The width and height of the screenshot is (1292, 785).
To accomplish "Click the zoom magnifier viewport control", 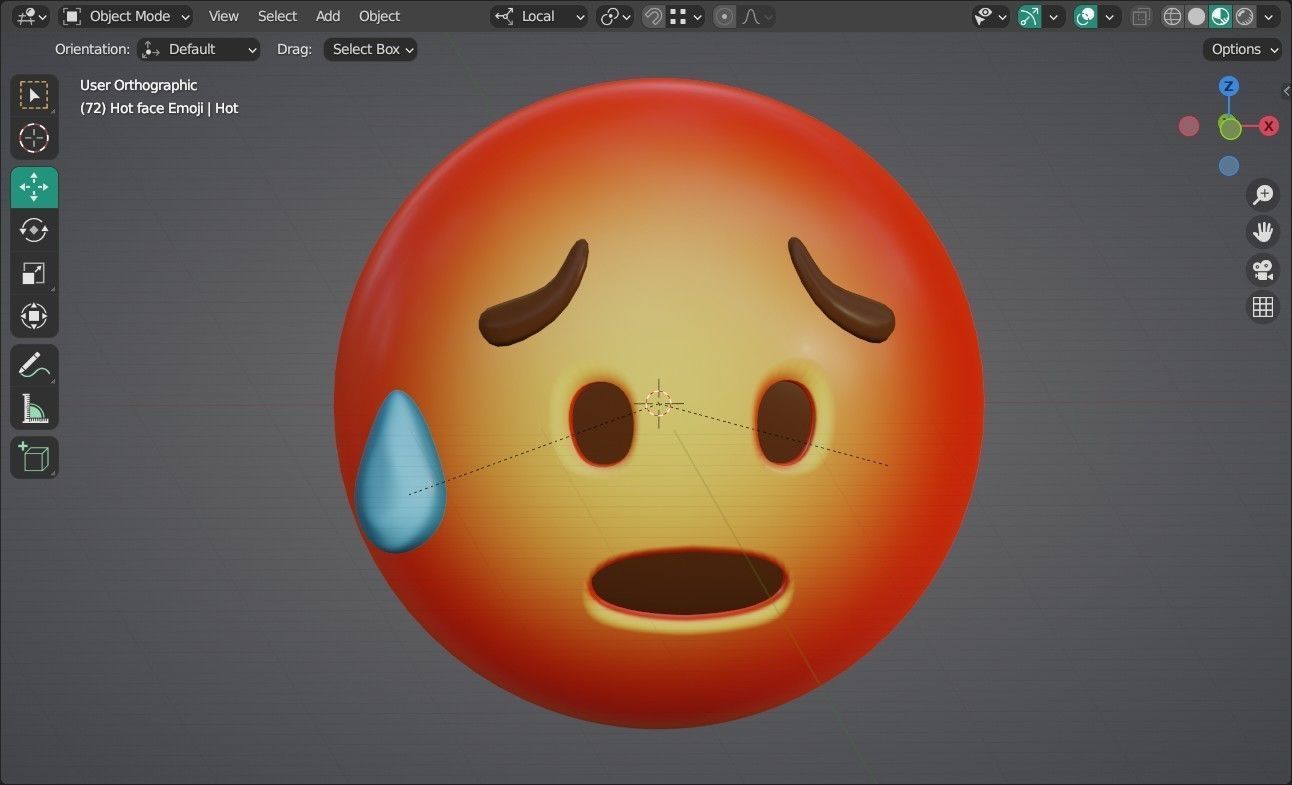I will point(1263,195).
